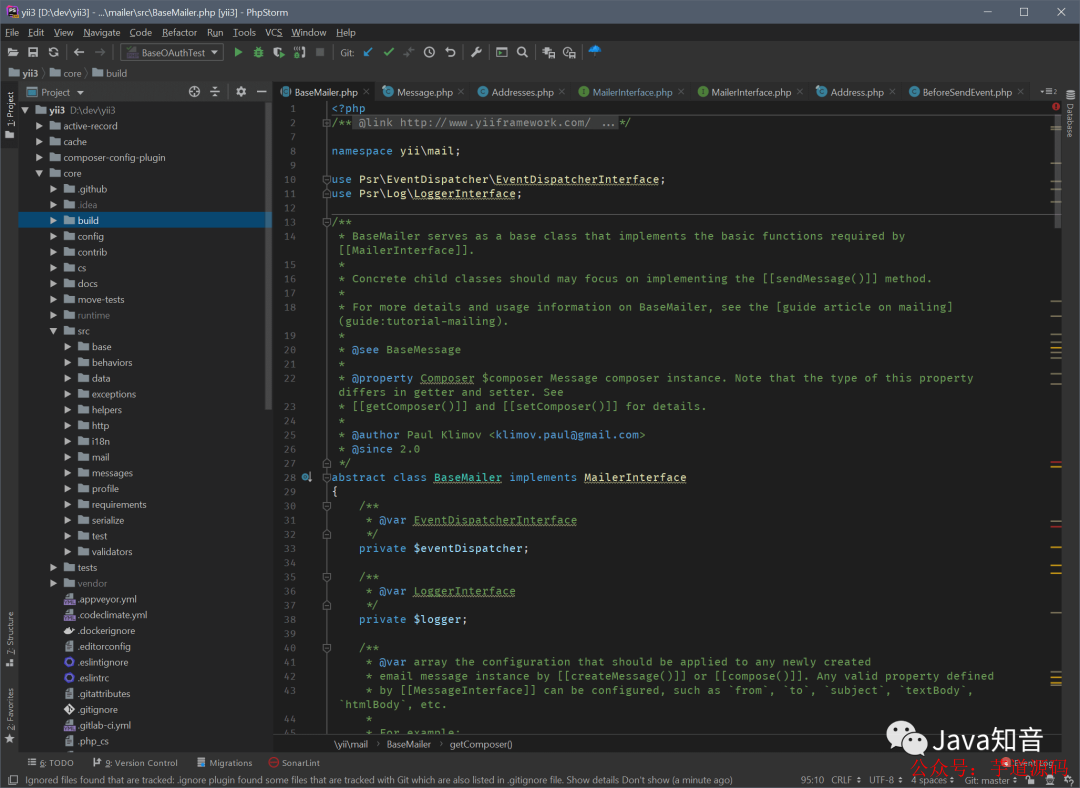Image resolution: width=1080 pixels, height=788 pixels.
Task: Toggle the Database tool window
Action: click(x=1070, y=114)
